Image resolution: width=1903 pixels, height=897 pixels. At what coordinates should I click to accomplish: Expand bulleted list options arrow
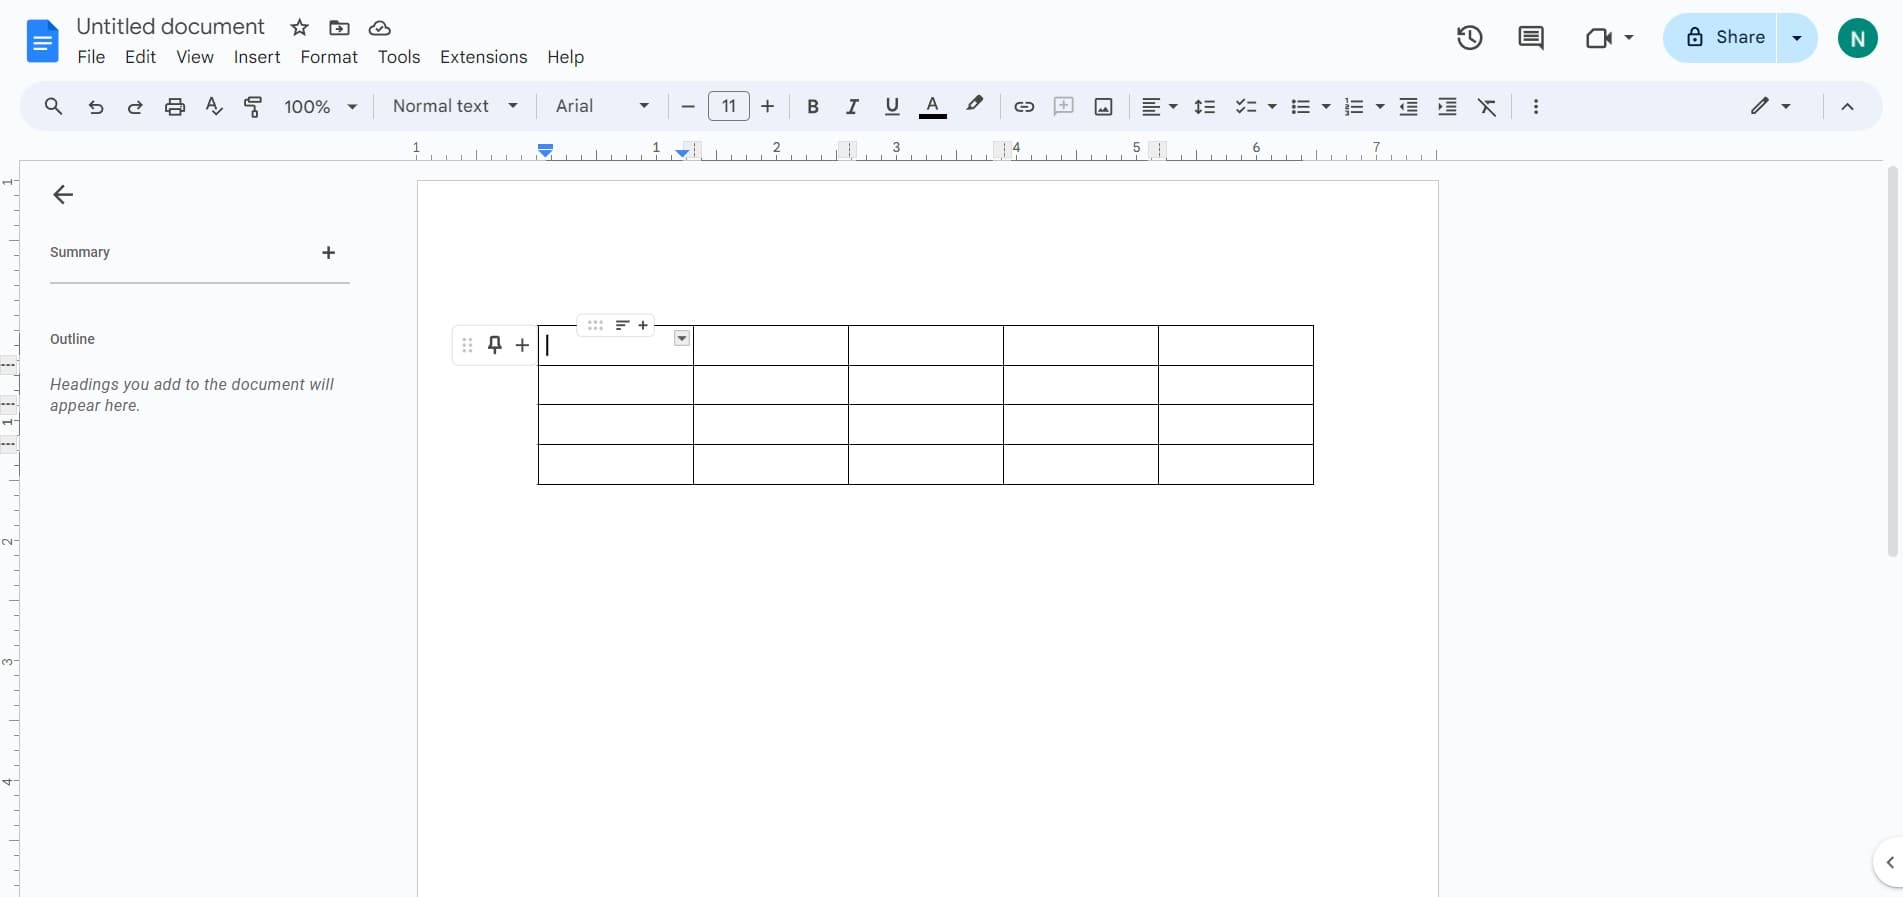tap(1326, 107)
